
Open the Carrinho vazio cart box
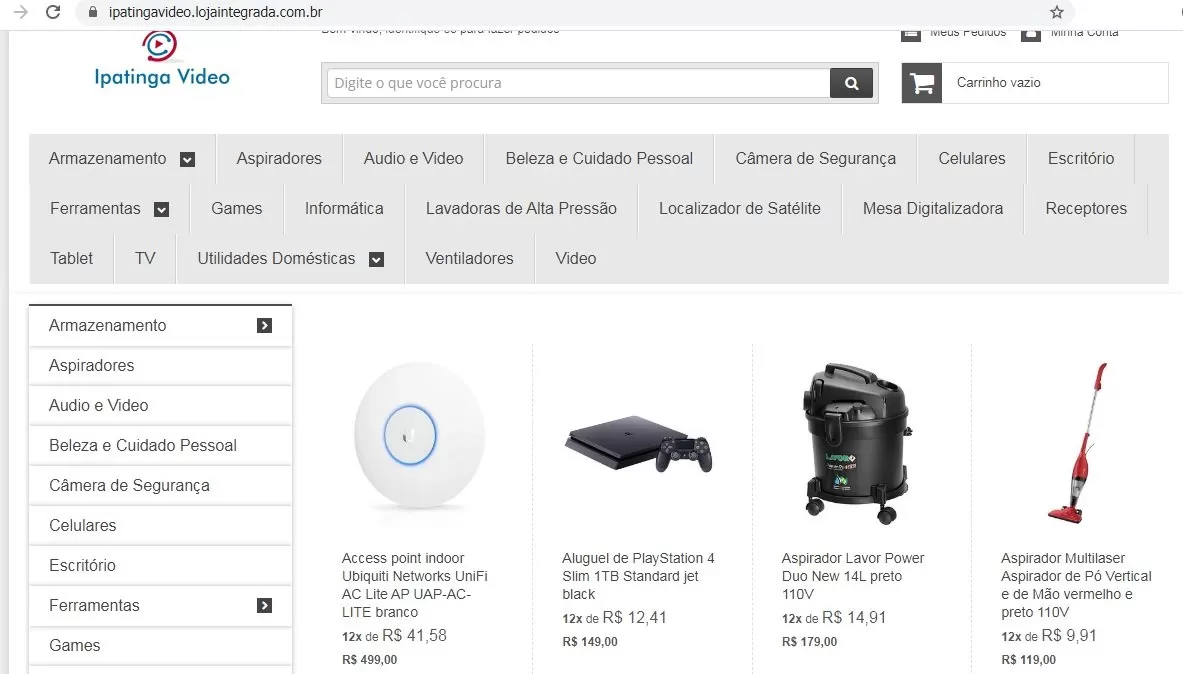click(x=1035, y=83)
